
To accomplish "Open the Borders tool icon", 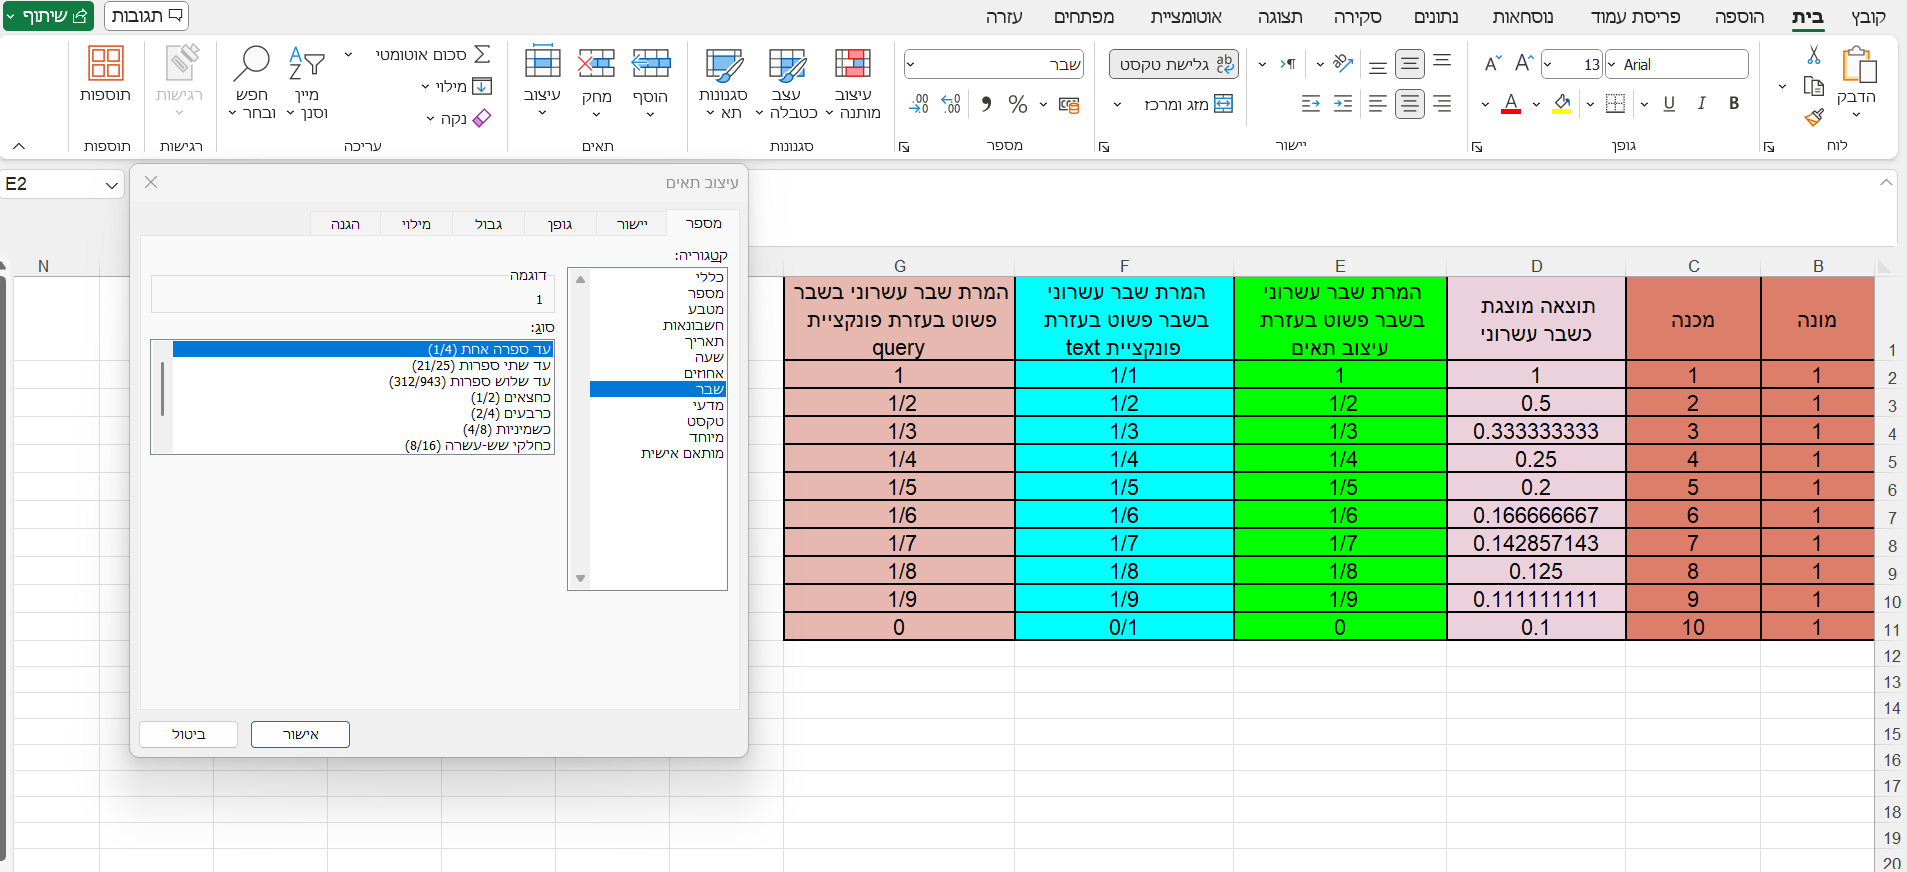I will click(x=1615, y=103).
